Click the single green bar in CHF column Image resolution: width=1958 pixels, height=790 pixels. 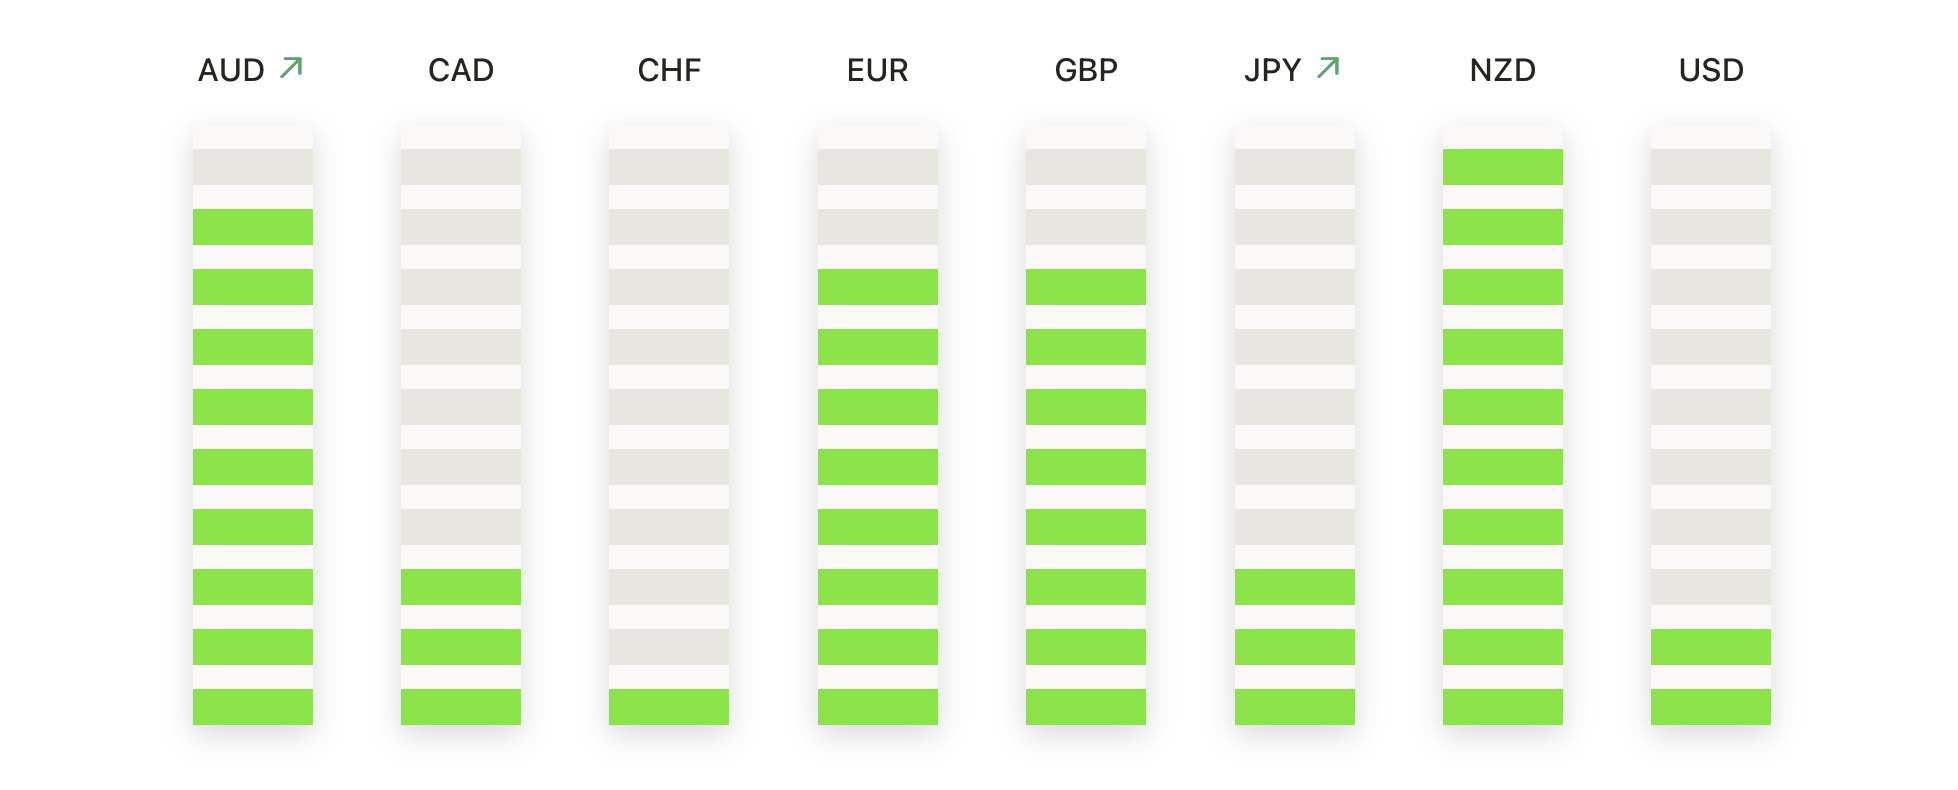[669, 707]
